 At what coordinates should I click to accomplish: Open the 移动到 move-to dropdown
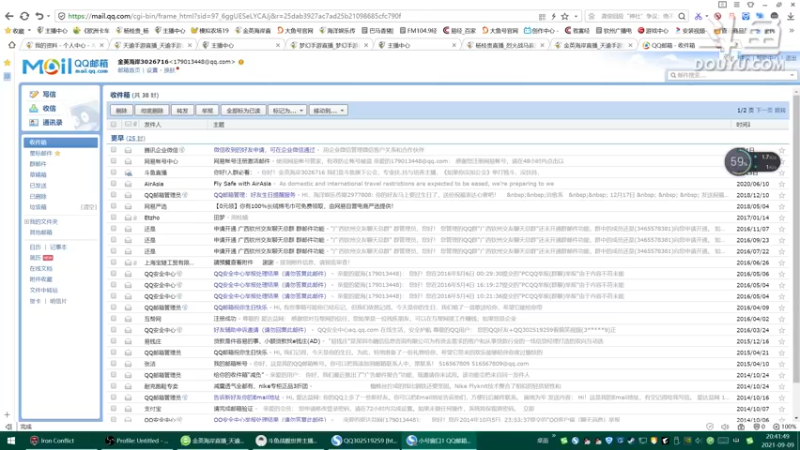point(328,110)
